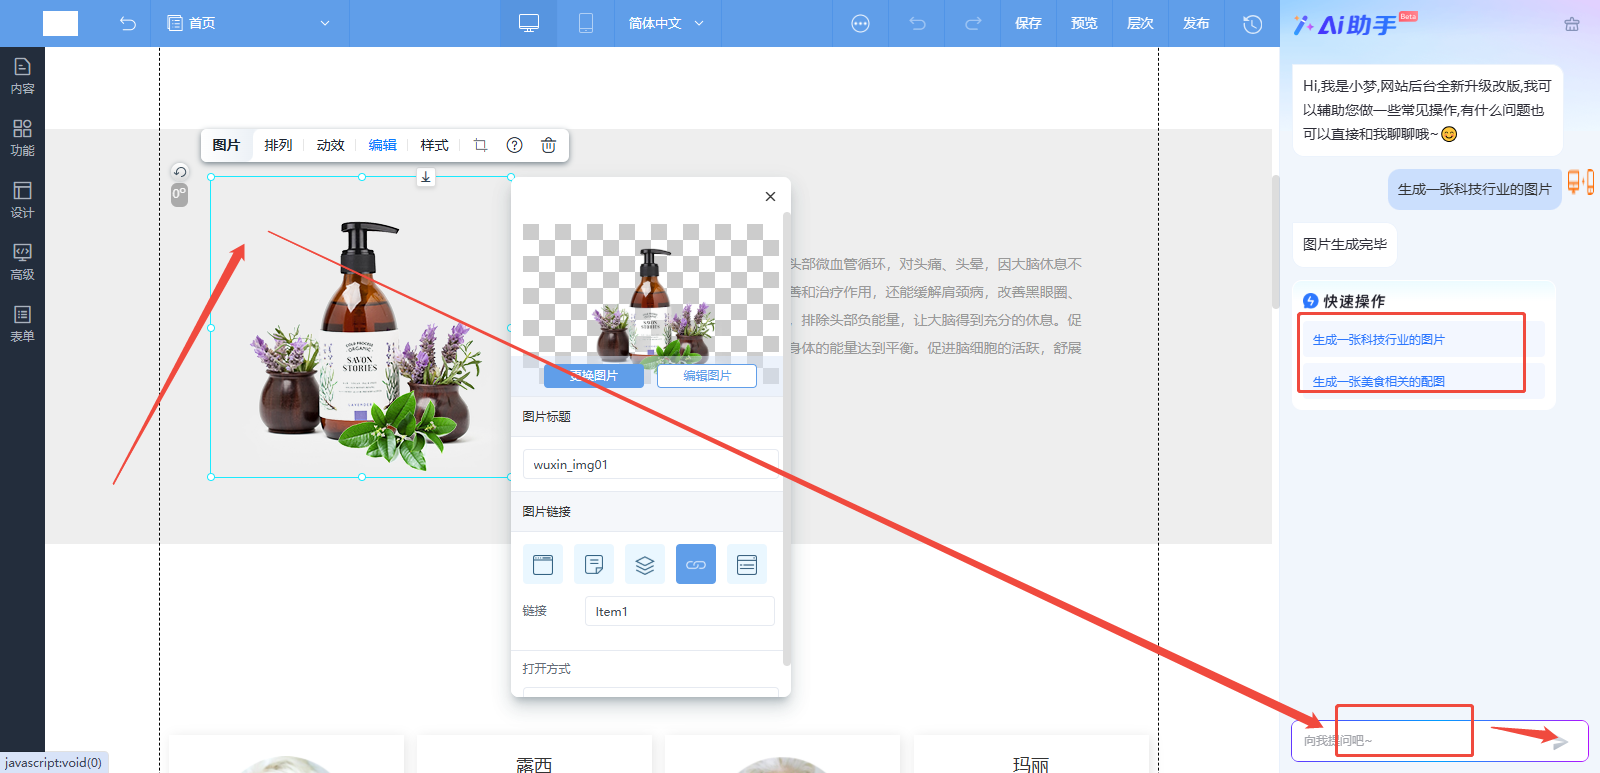Delete the image with trash icon
Image resolution: width=1600 pixels, height=773 pixels.
coord(548,145)
